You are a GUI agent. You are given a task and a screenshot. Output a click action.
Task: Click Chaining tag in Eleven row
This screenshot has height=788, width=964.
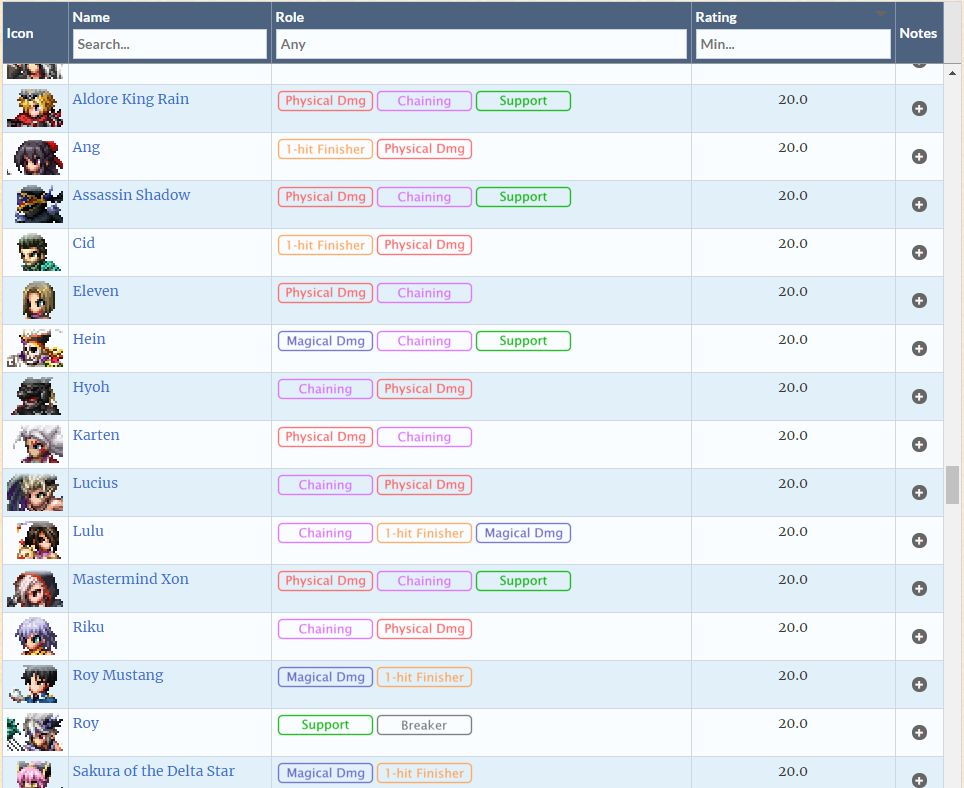point(424,293)
